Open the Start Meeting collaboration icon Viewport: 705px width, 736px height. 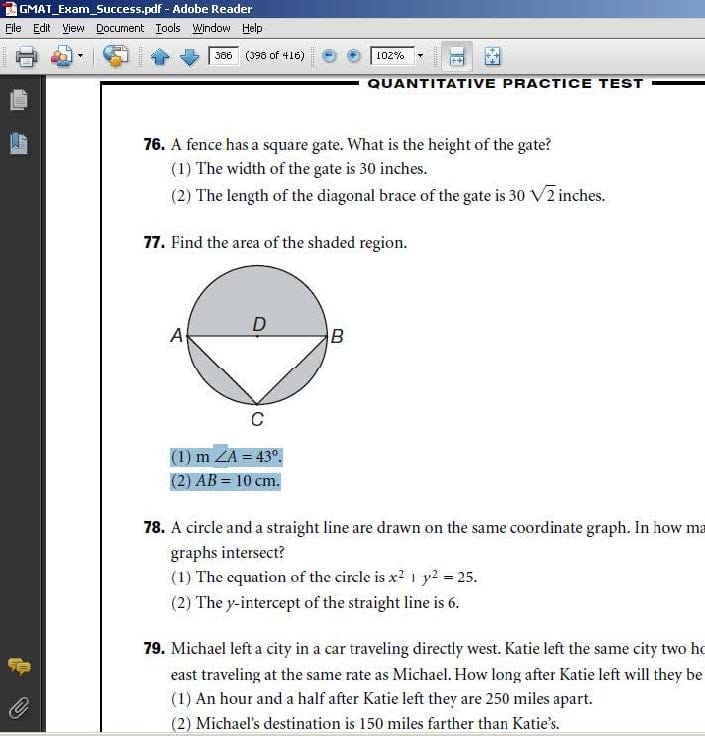(61, 56)
